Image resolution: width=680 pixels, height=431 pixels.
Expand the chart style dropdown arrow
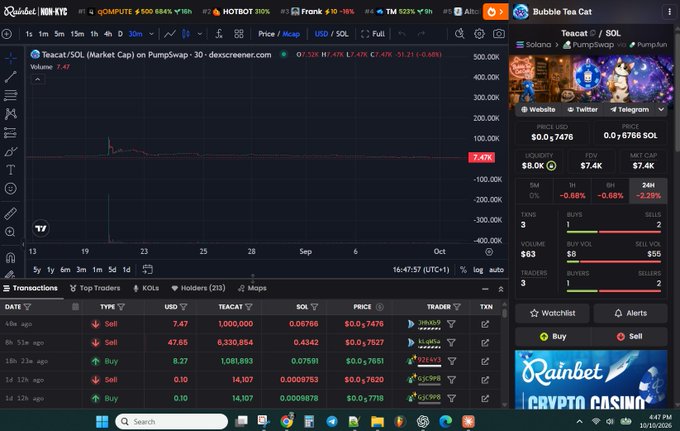(199, 34)
